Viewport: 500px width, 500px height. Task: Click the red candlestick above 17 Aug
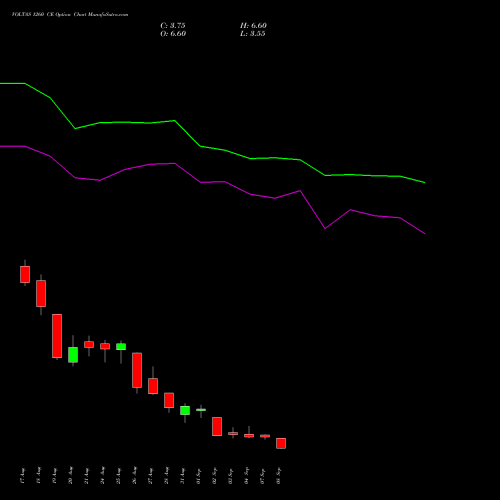[x=25, y=274]
